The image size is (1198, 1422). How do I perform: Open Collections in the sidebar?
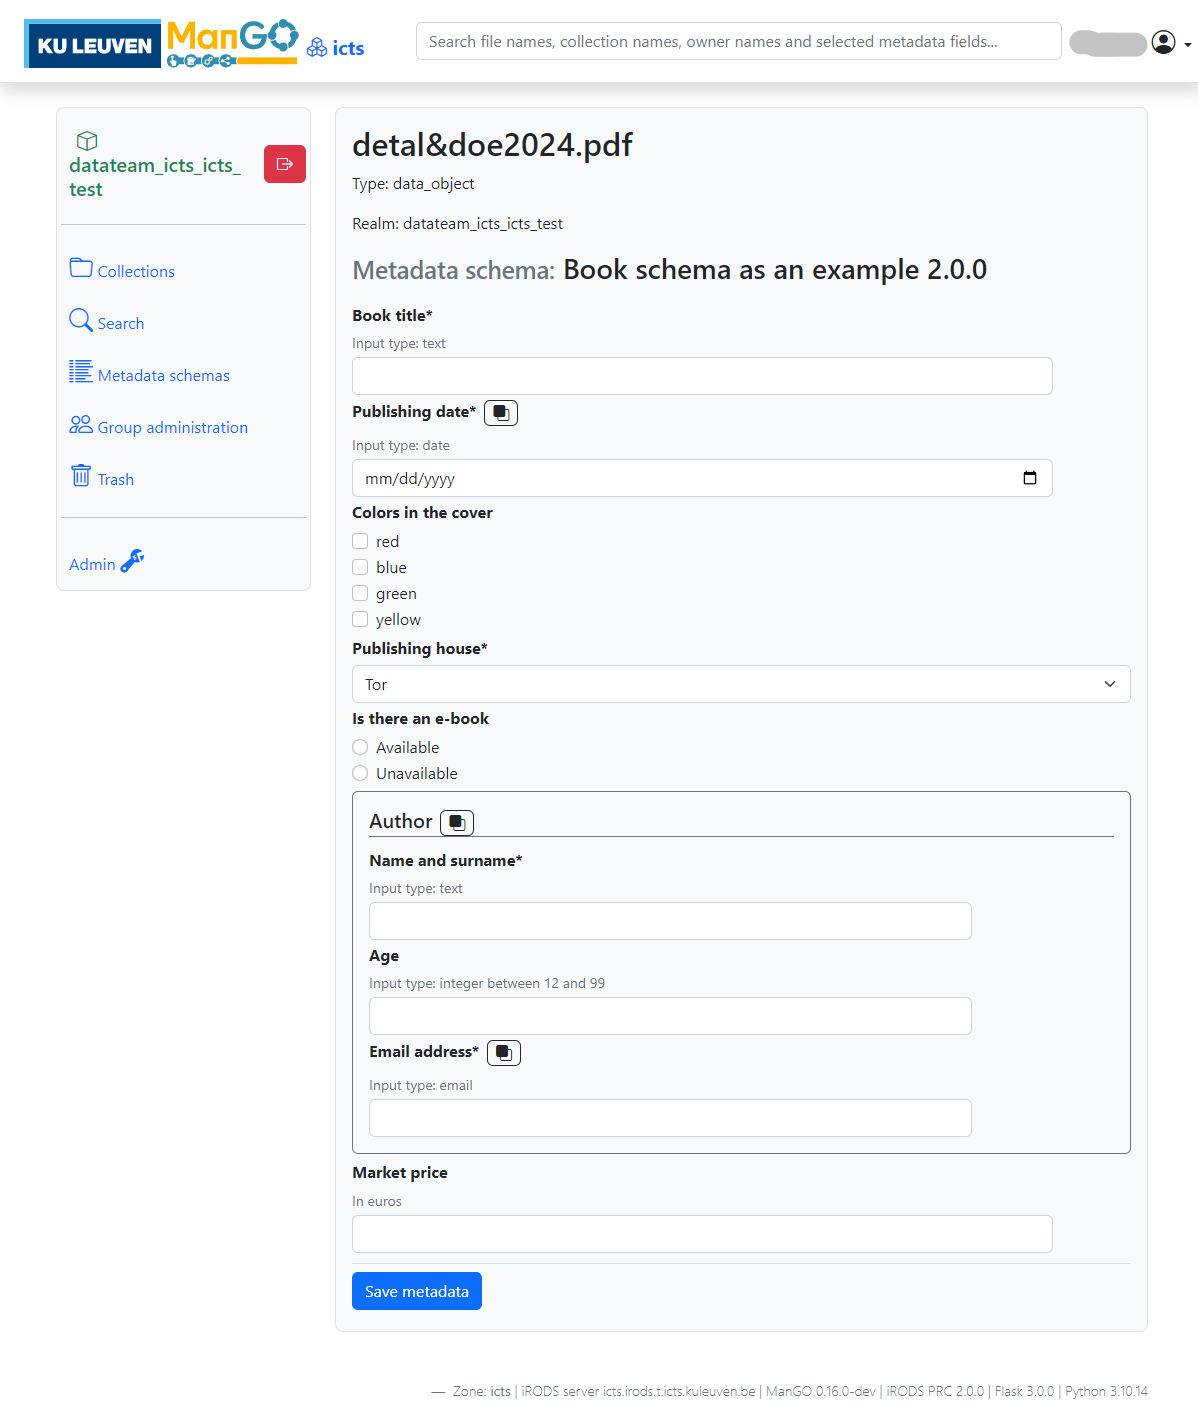click(135, 271)
